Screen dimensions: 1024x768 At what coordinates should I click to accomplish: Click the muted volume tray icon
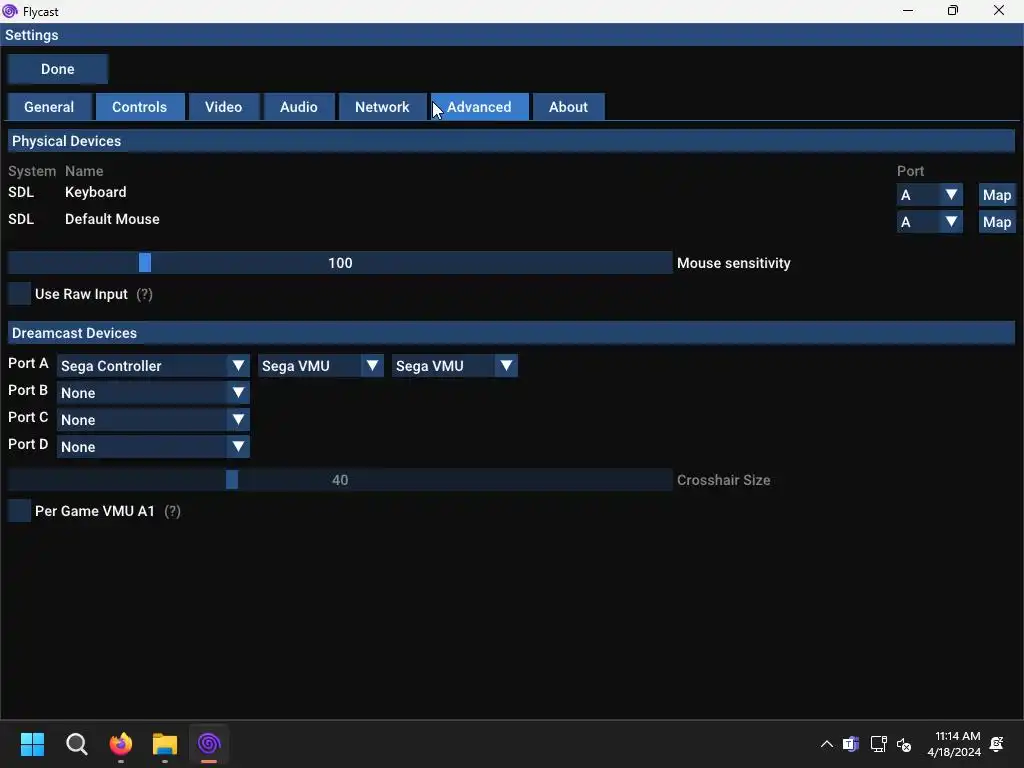tap(904, 744)
